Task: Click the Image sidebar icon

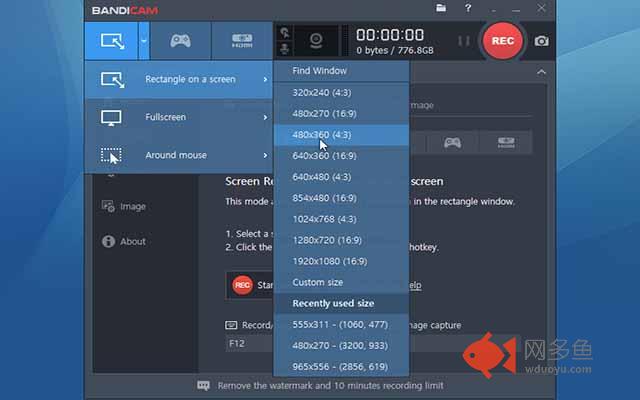Action: pos(108,206)
